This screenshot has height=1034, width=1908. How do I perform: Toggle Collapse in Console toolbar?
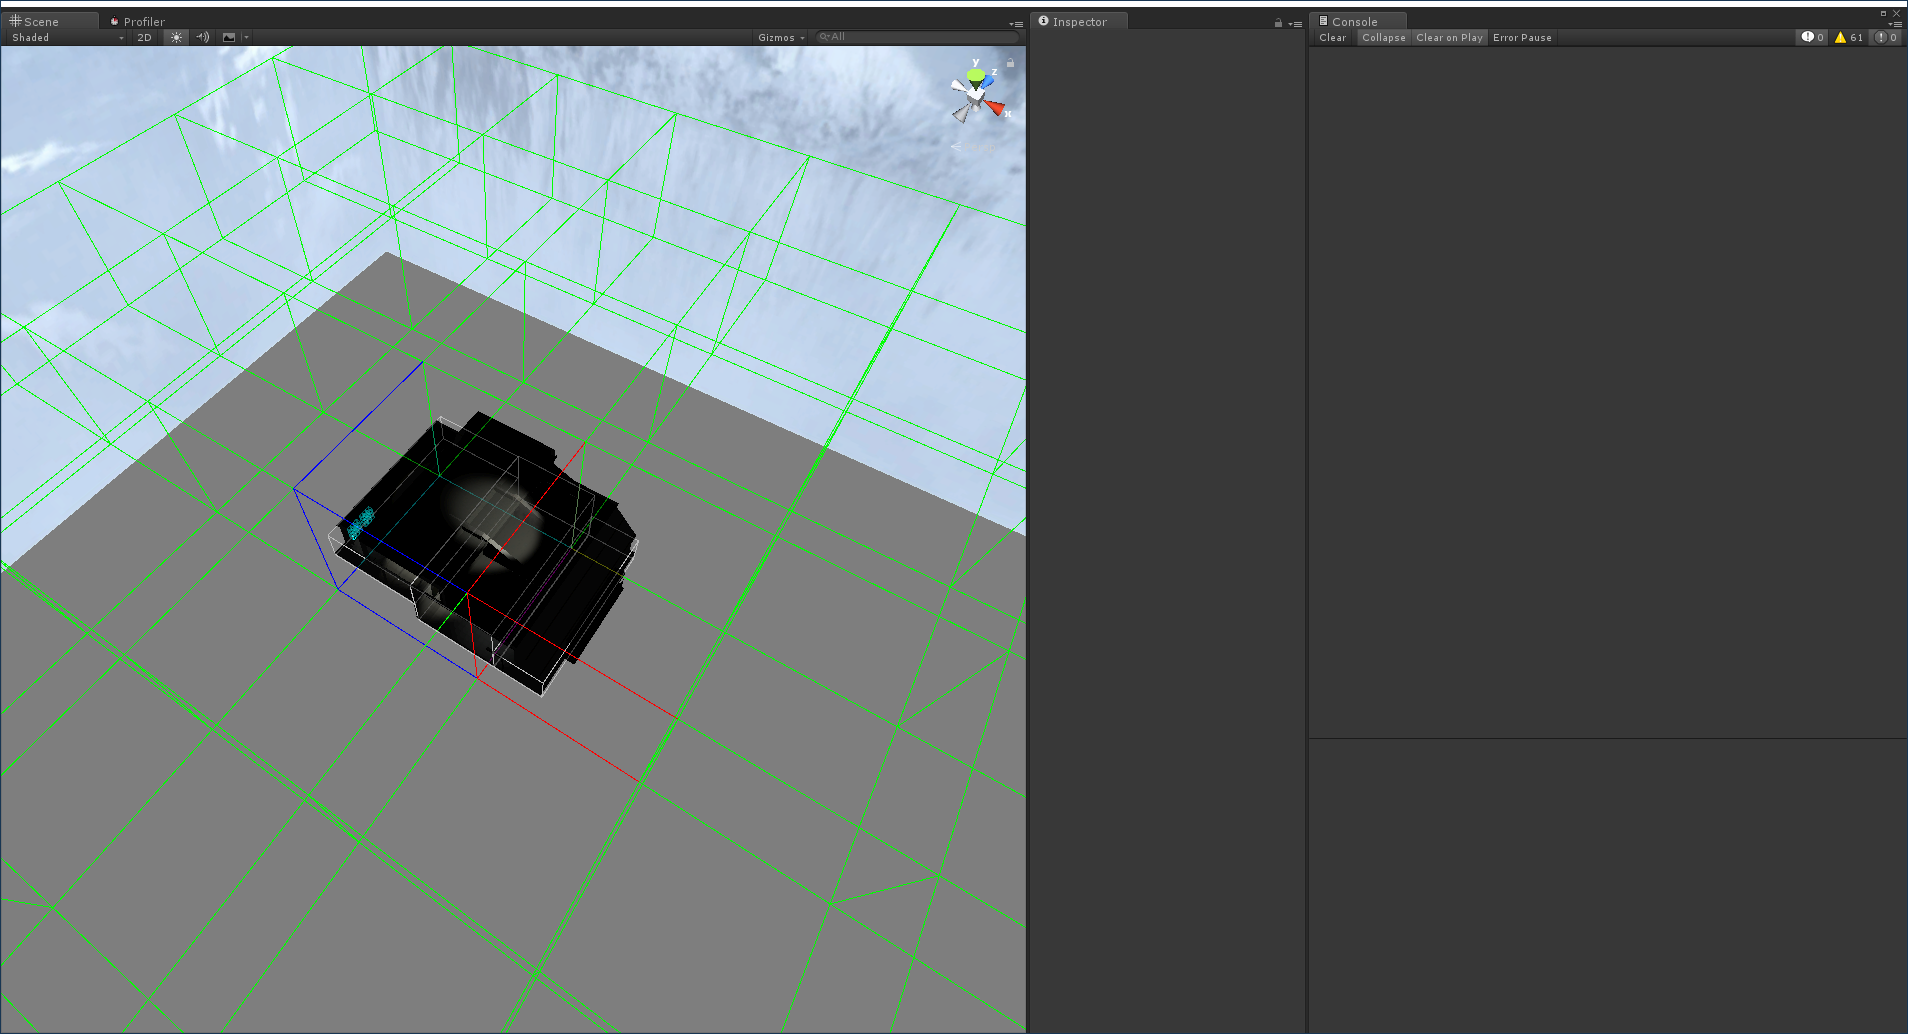[1384, 38]
